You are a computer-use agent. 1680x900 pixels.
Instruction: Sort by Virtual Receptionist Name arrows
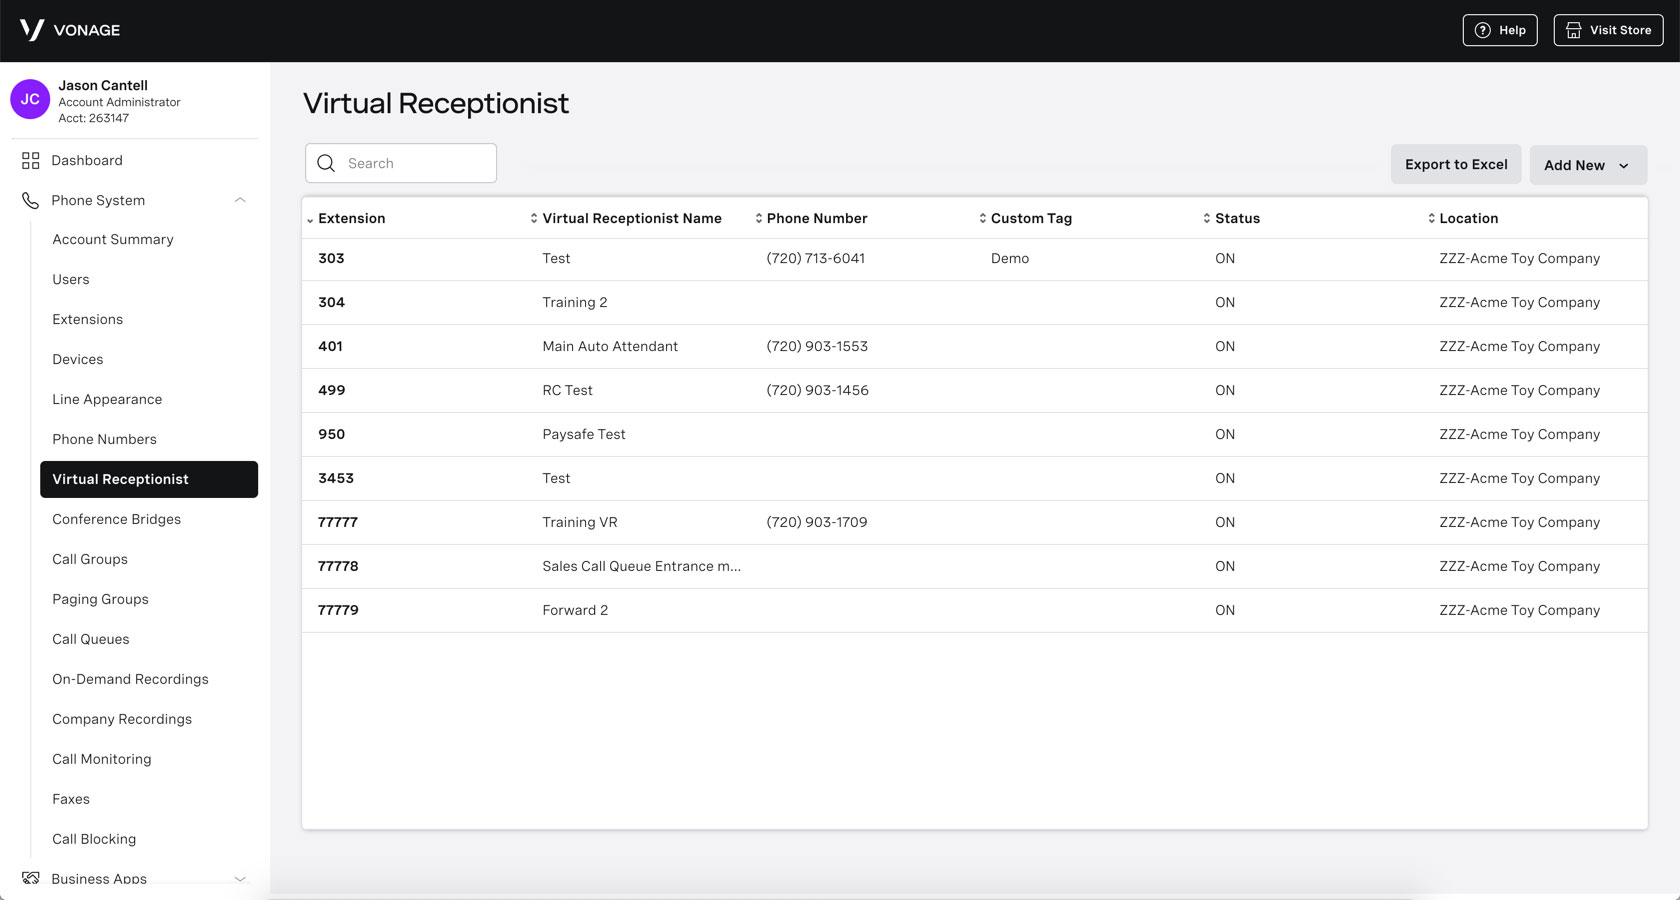click(534, 218)
